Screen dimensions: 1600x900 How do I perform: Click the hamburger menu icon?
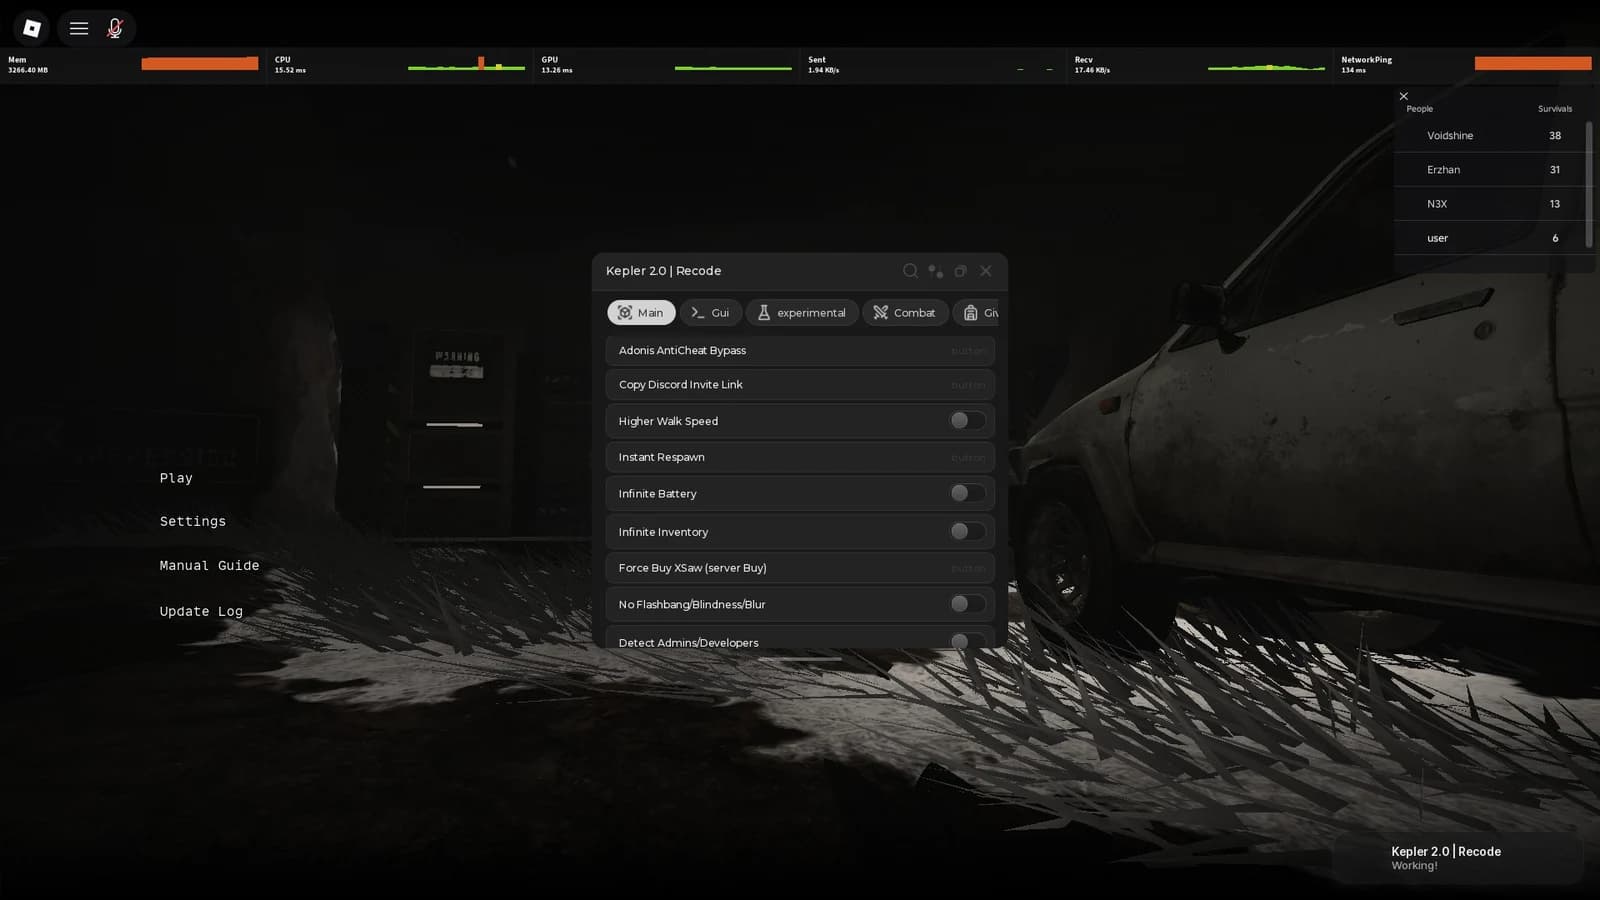click(x=79, y=28)
